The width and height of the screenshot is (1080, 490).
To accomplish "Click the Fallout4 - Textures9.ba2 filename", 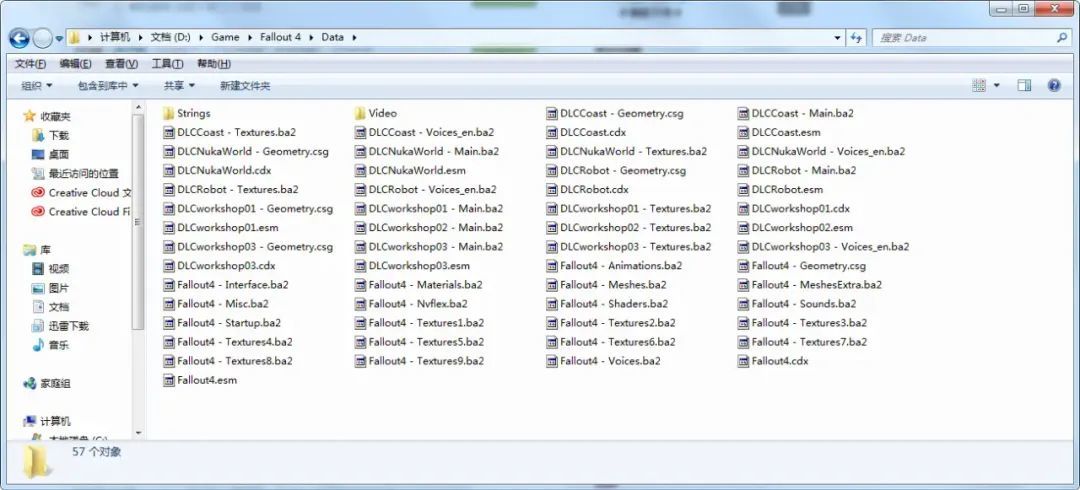I will tap(426, 360).
